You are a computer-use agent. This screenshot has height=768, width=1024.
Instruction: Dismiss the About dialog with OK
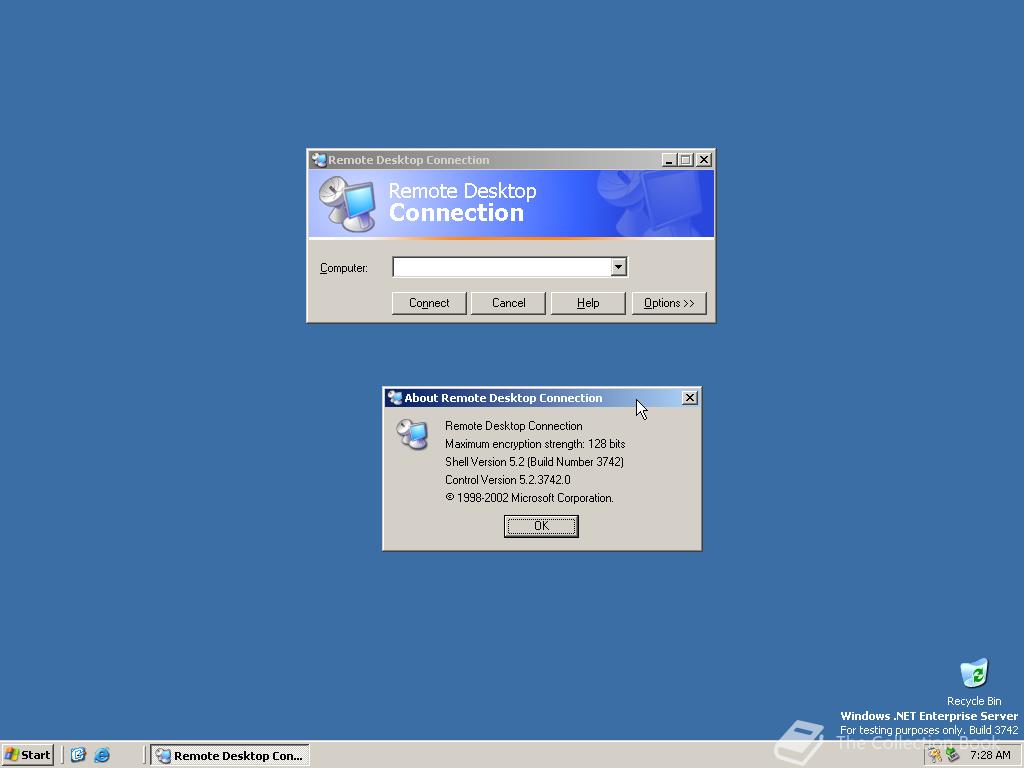[541, 525]
